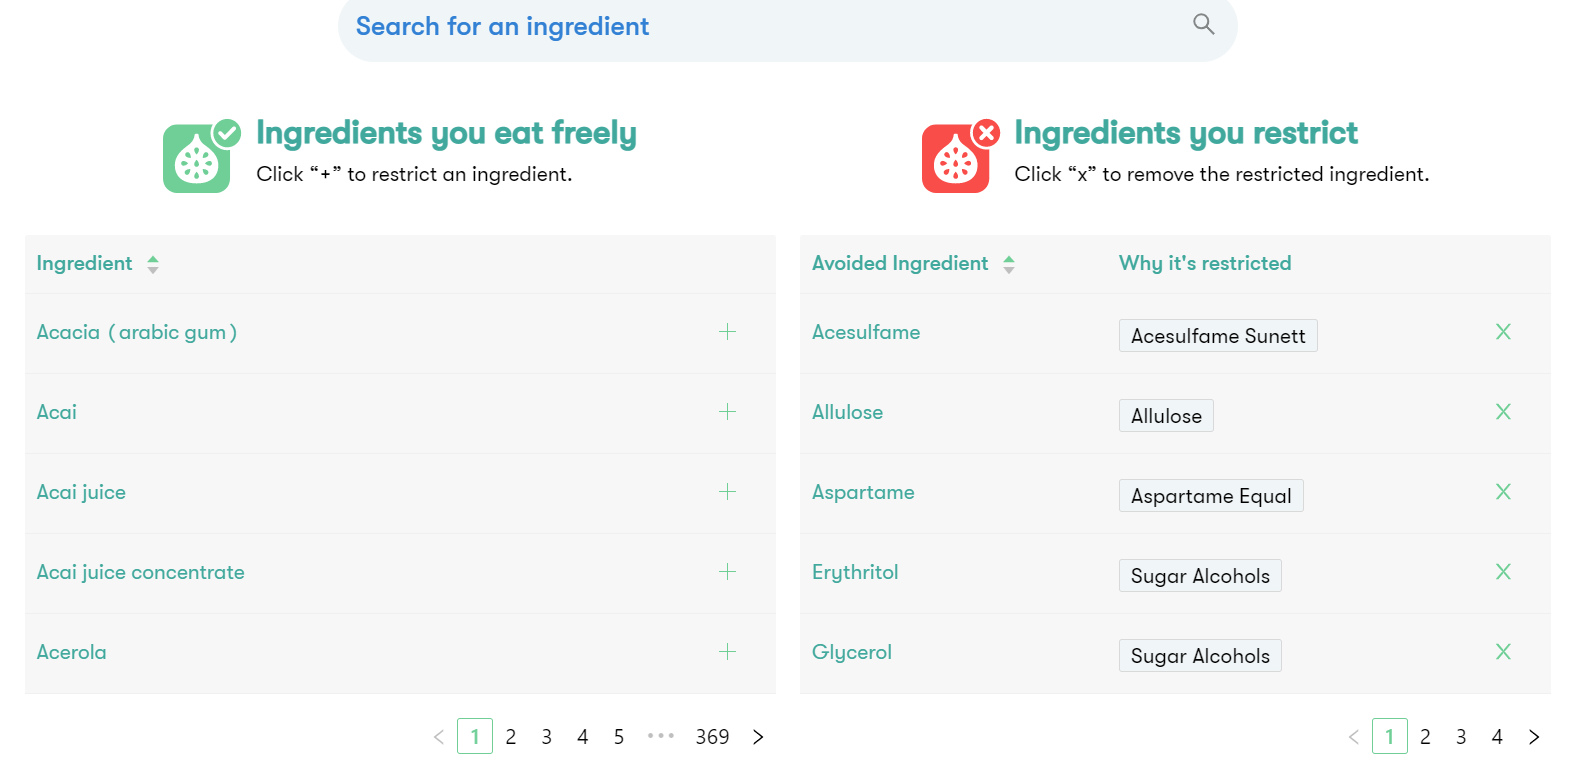Remove Aspartame using the x icon

point(1503,492)
